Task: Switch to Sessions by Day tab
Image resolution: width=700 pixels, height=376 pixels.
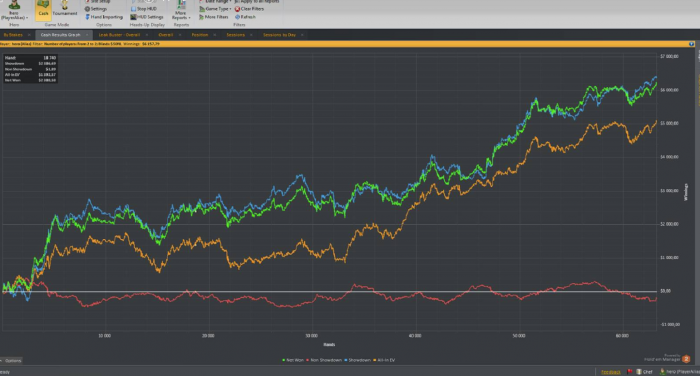Action: coord(279,35)
